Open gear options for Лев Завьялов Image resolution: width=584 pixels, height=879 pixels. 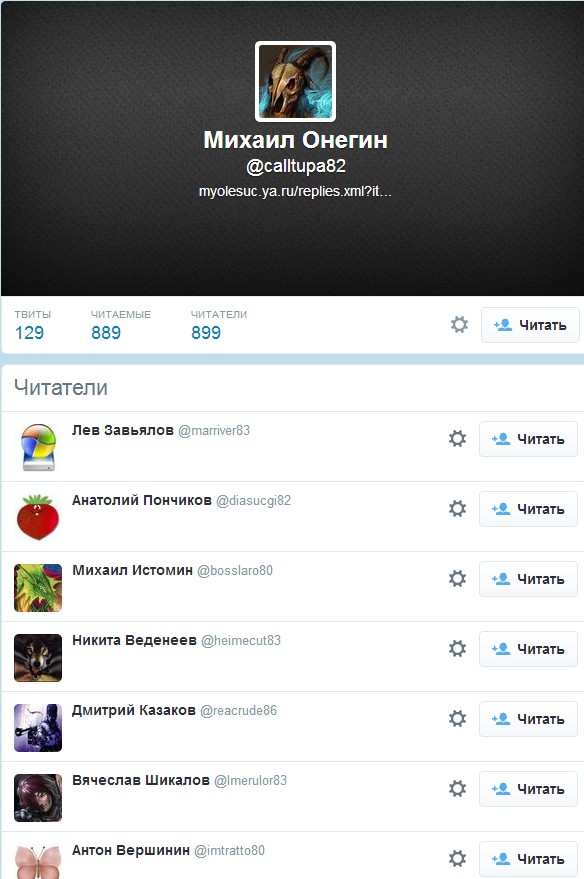coord(457,438)
